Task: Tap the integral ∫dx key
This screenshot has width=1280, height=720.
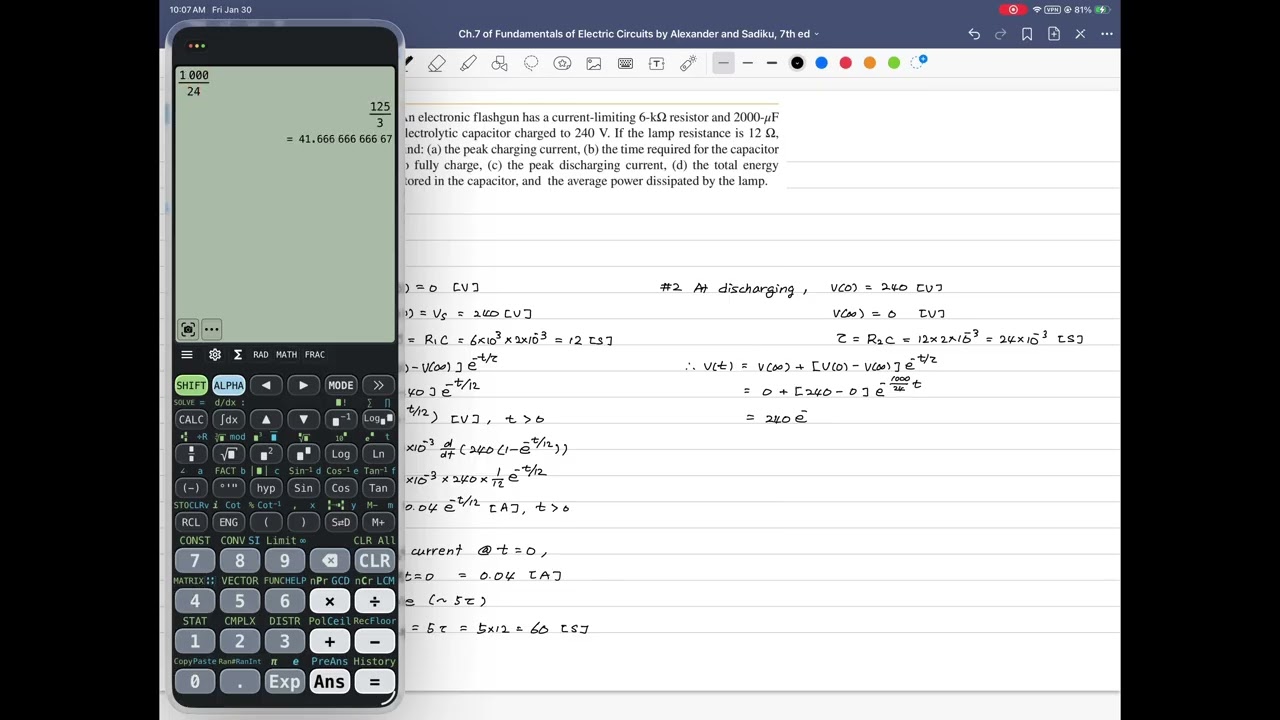Action: (228, 419)
